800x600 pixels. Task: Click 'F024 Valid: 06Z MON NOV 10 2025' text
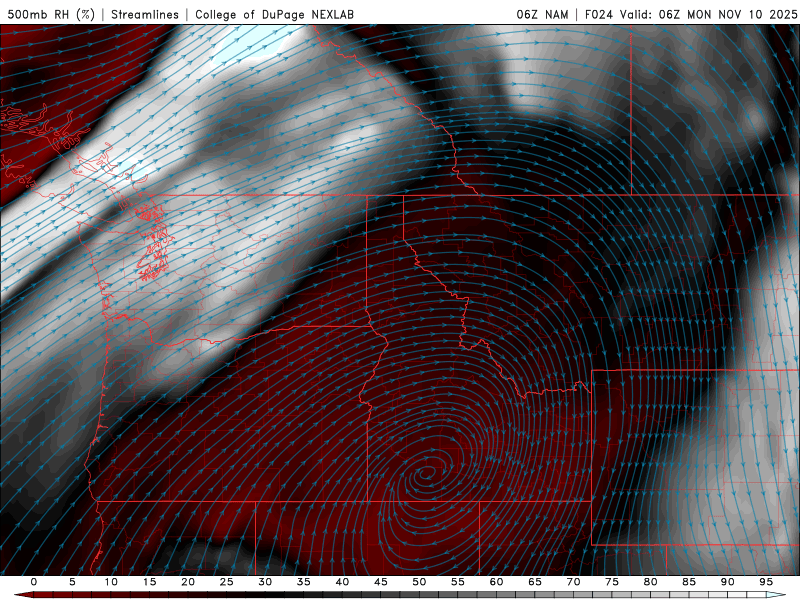click(691, 14)
